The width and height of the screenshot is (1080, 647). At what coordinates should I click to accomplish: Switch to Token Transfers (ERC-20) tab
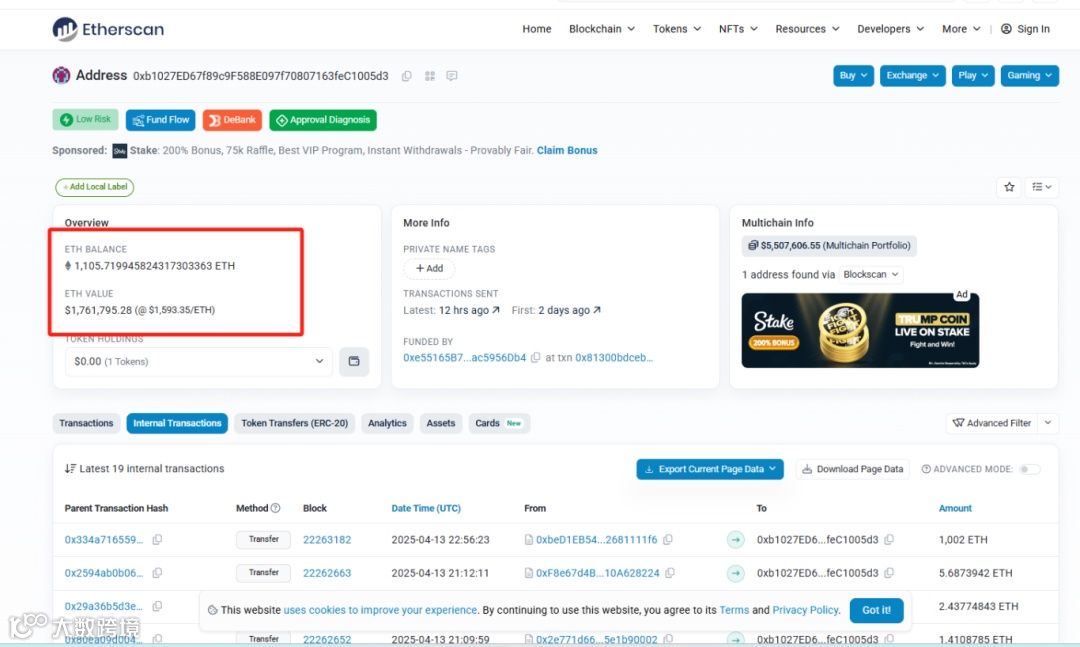point(295,423)
